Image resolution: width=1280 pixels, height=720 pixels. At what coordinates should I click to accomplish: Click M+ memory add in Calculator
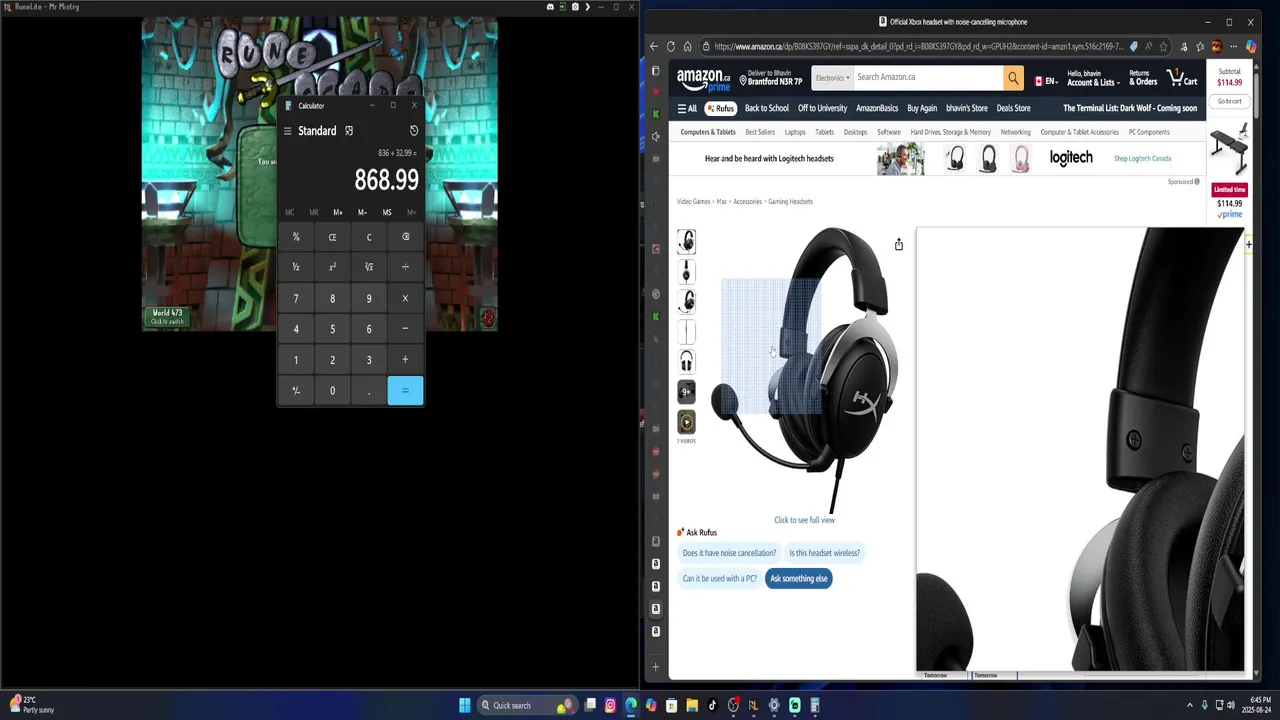pyautogui.click(x=338, y=212)
